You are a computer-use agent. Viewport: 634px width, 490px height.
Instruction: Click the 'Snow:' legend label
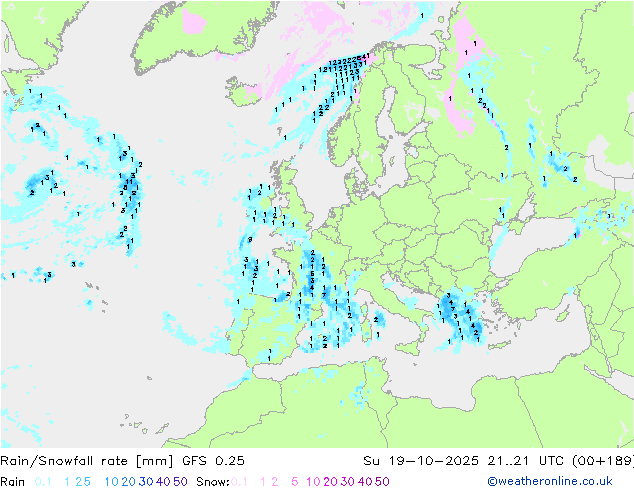(213, 482)
